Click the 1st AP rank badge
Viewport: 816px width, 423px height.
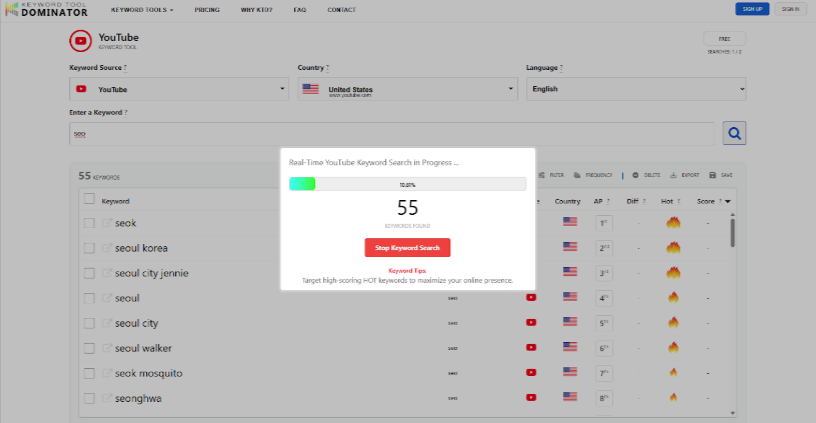604,223
